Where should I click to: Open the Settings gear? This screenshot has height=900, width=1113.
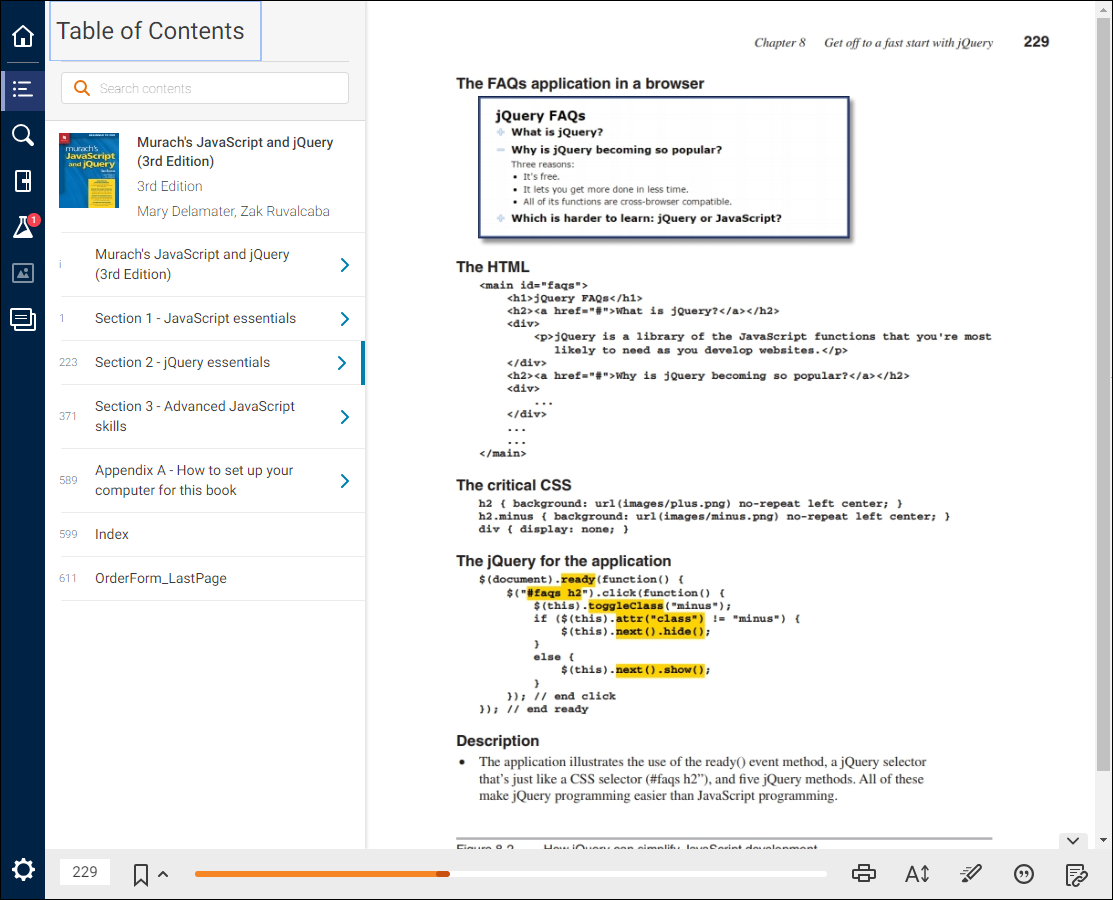pyautogui.click(x=22, y=870)
